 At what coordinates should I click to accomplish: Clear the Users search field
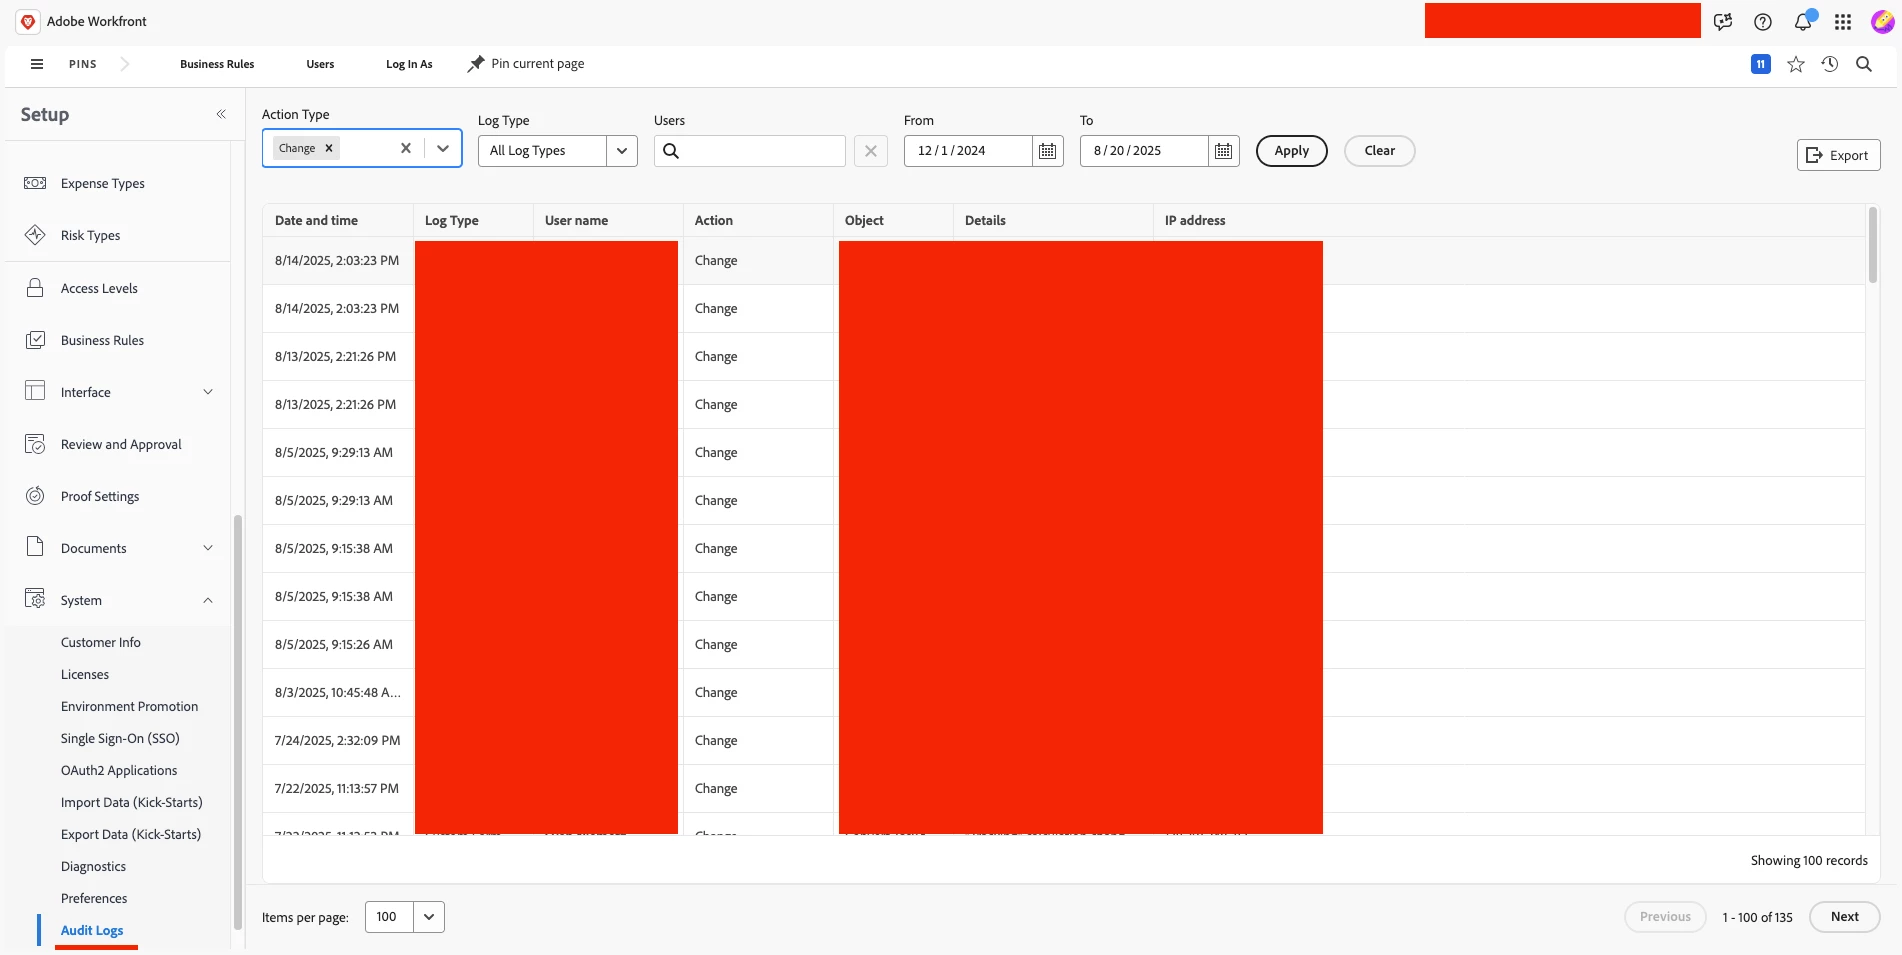pos(871,151)
